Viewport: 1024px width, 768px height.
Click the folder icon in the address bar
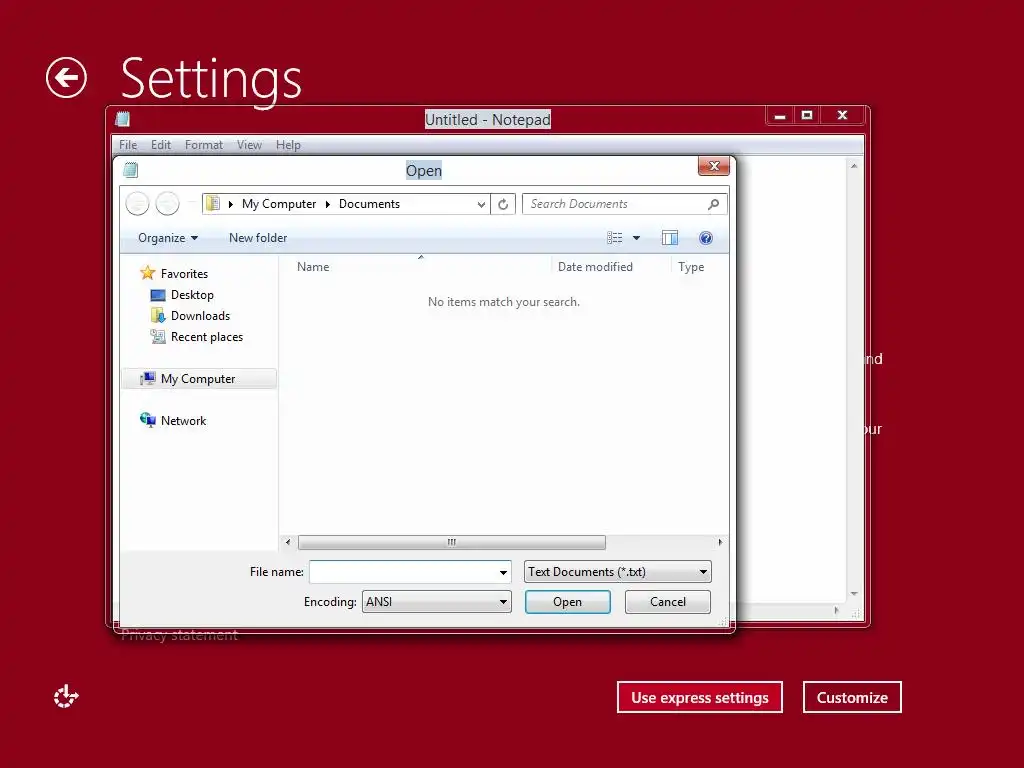point(213,204)
